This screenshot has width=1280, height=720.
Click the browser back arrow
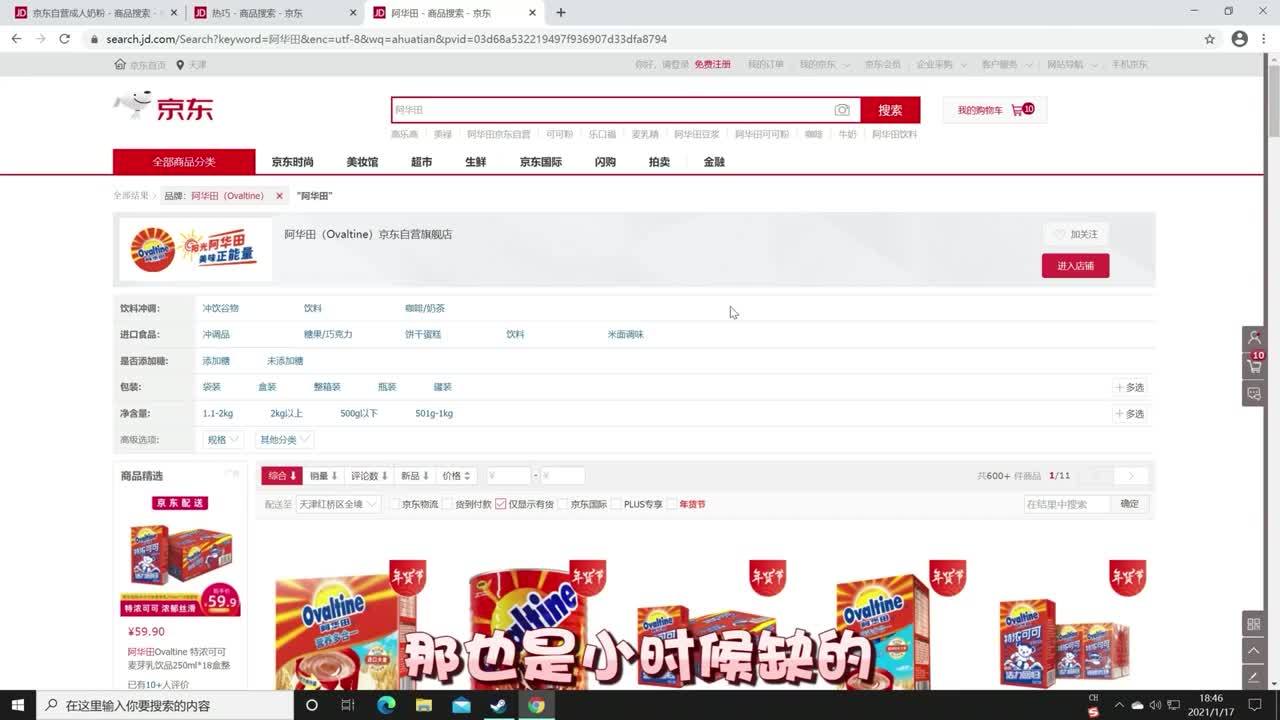click(16, 39)
